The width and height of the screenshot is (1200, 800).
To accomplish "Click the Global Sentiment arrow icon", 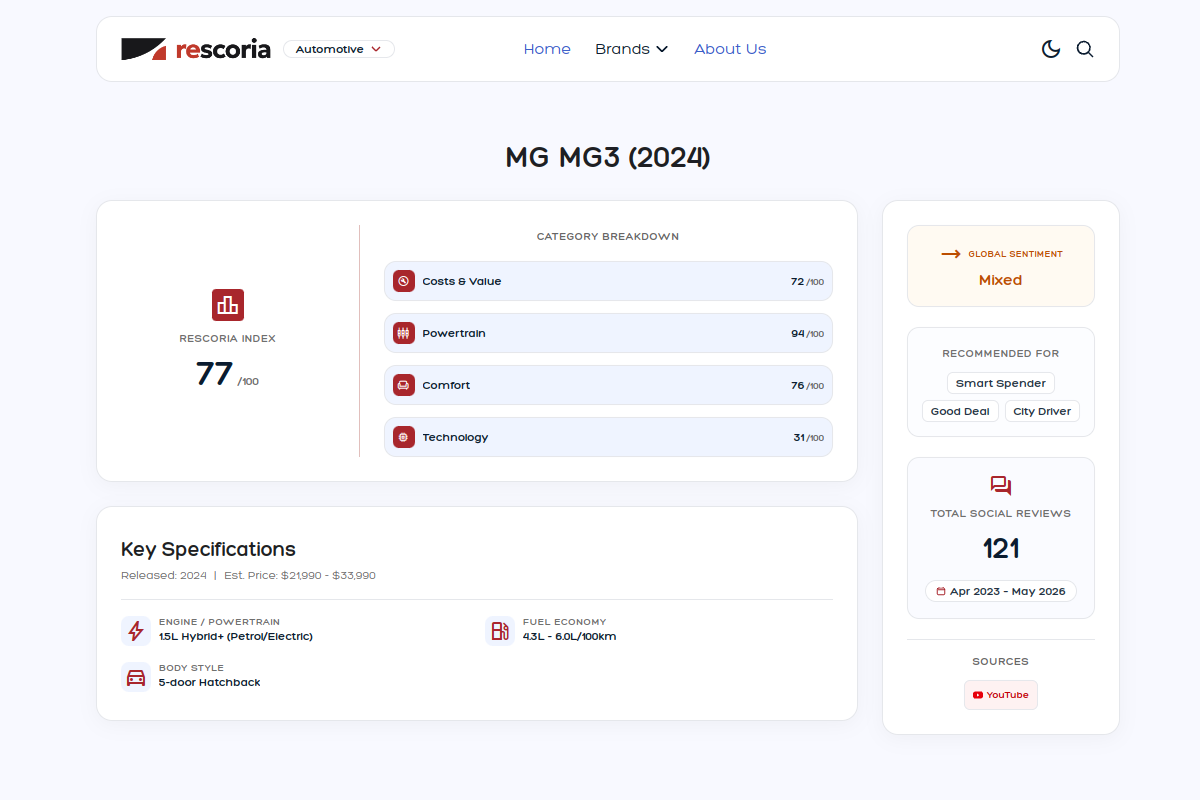I will pos(951,254).
